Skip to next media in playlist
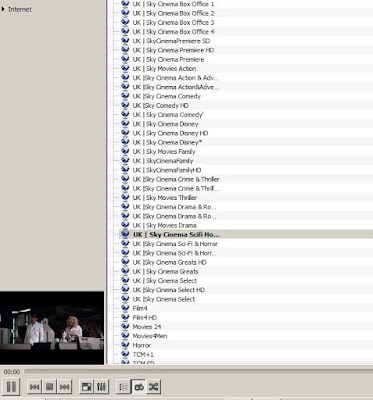The height and width of the screenshot is (400, 373). tap(65, 387)
